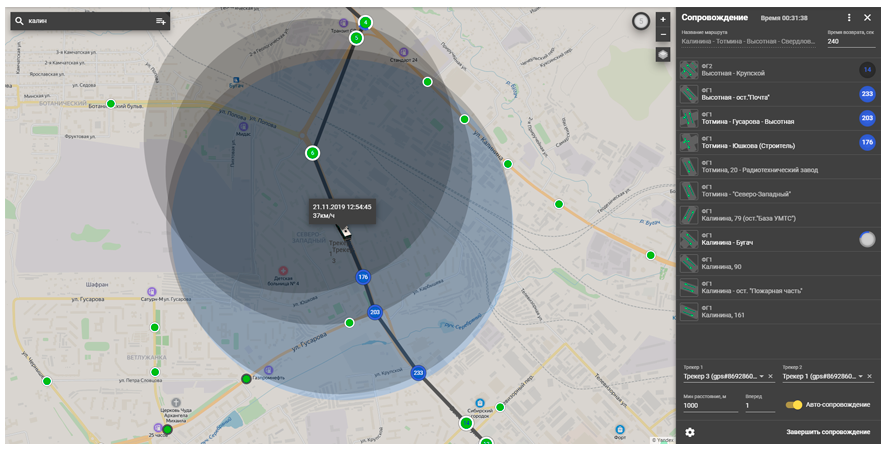Click blue stop marker 176 on map
This screenshot has width=885, height=450.
point(363,277)
